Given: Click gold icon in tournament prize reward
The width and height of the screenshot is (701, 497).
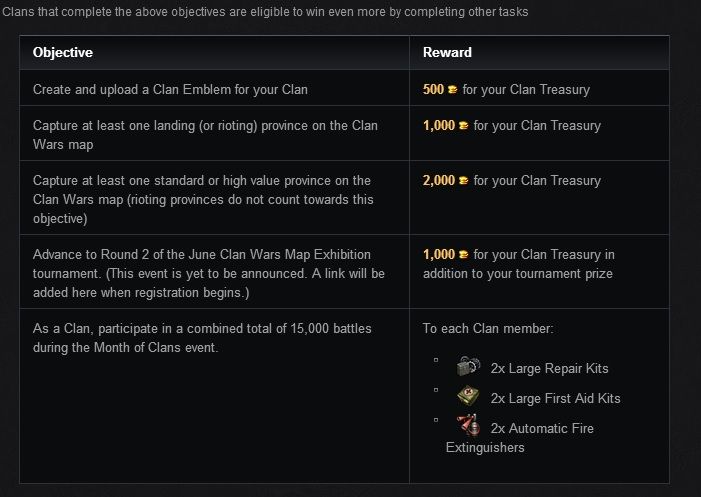Looking at the screenshot, I should click(x=463, y=255).
